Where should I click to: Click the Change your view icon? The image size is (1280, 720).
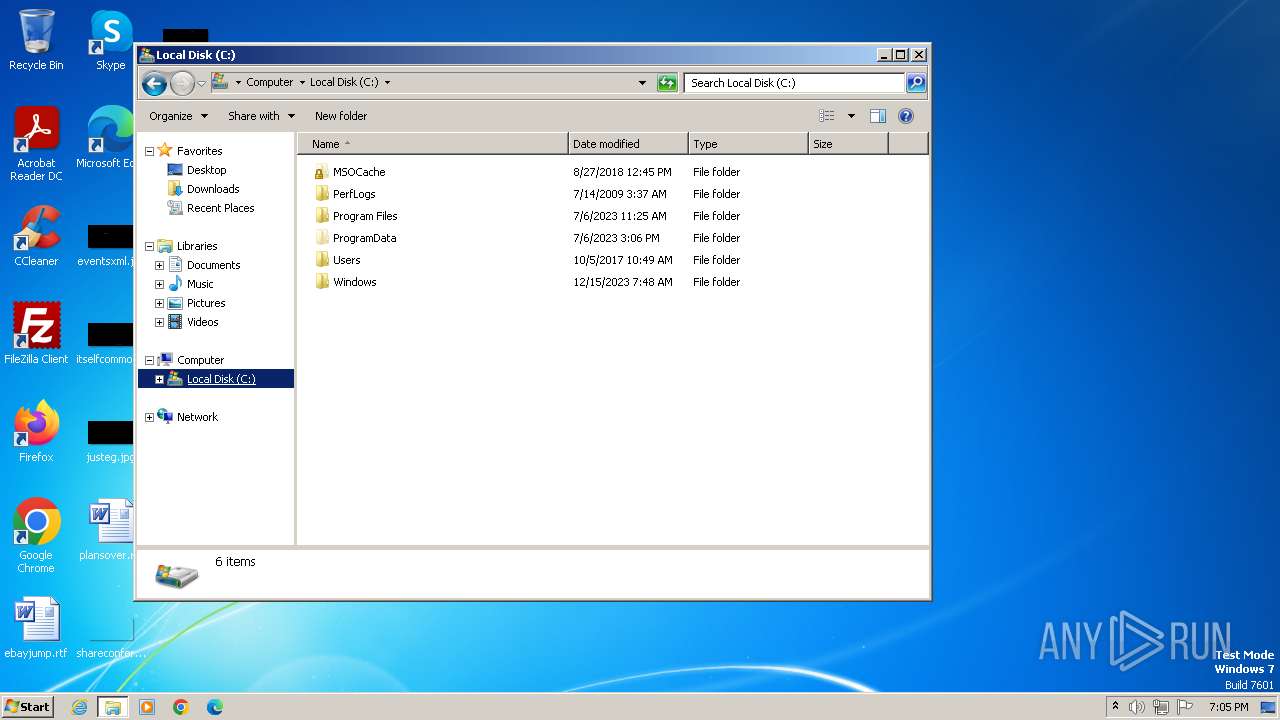pyautogui.click(x=826, y=116)
